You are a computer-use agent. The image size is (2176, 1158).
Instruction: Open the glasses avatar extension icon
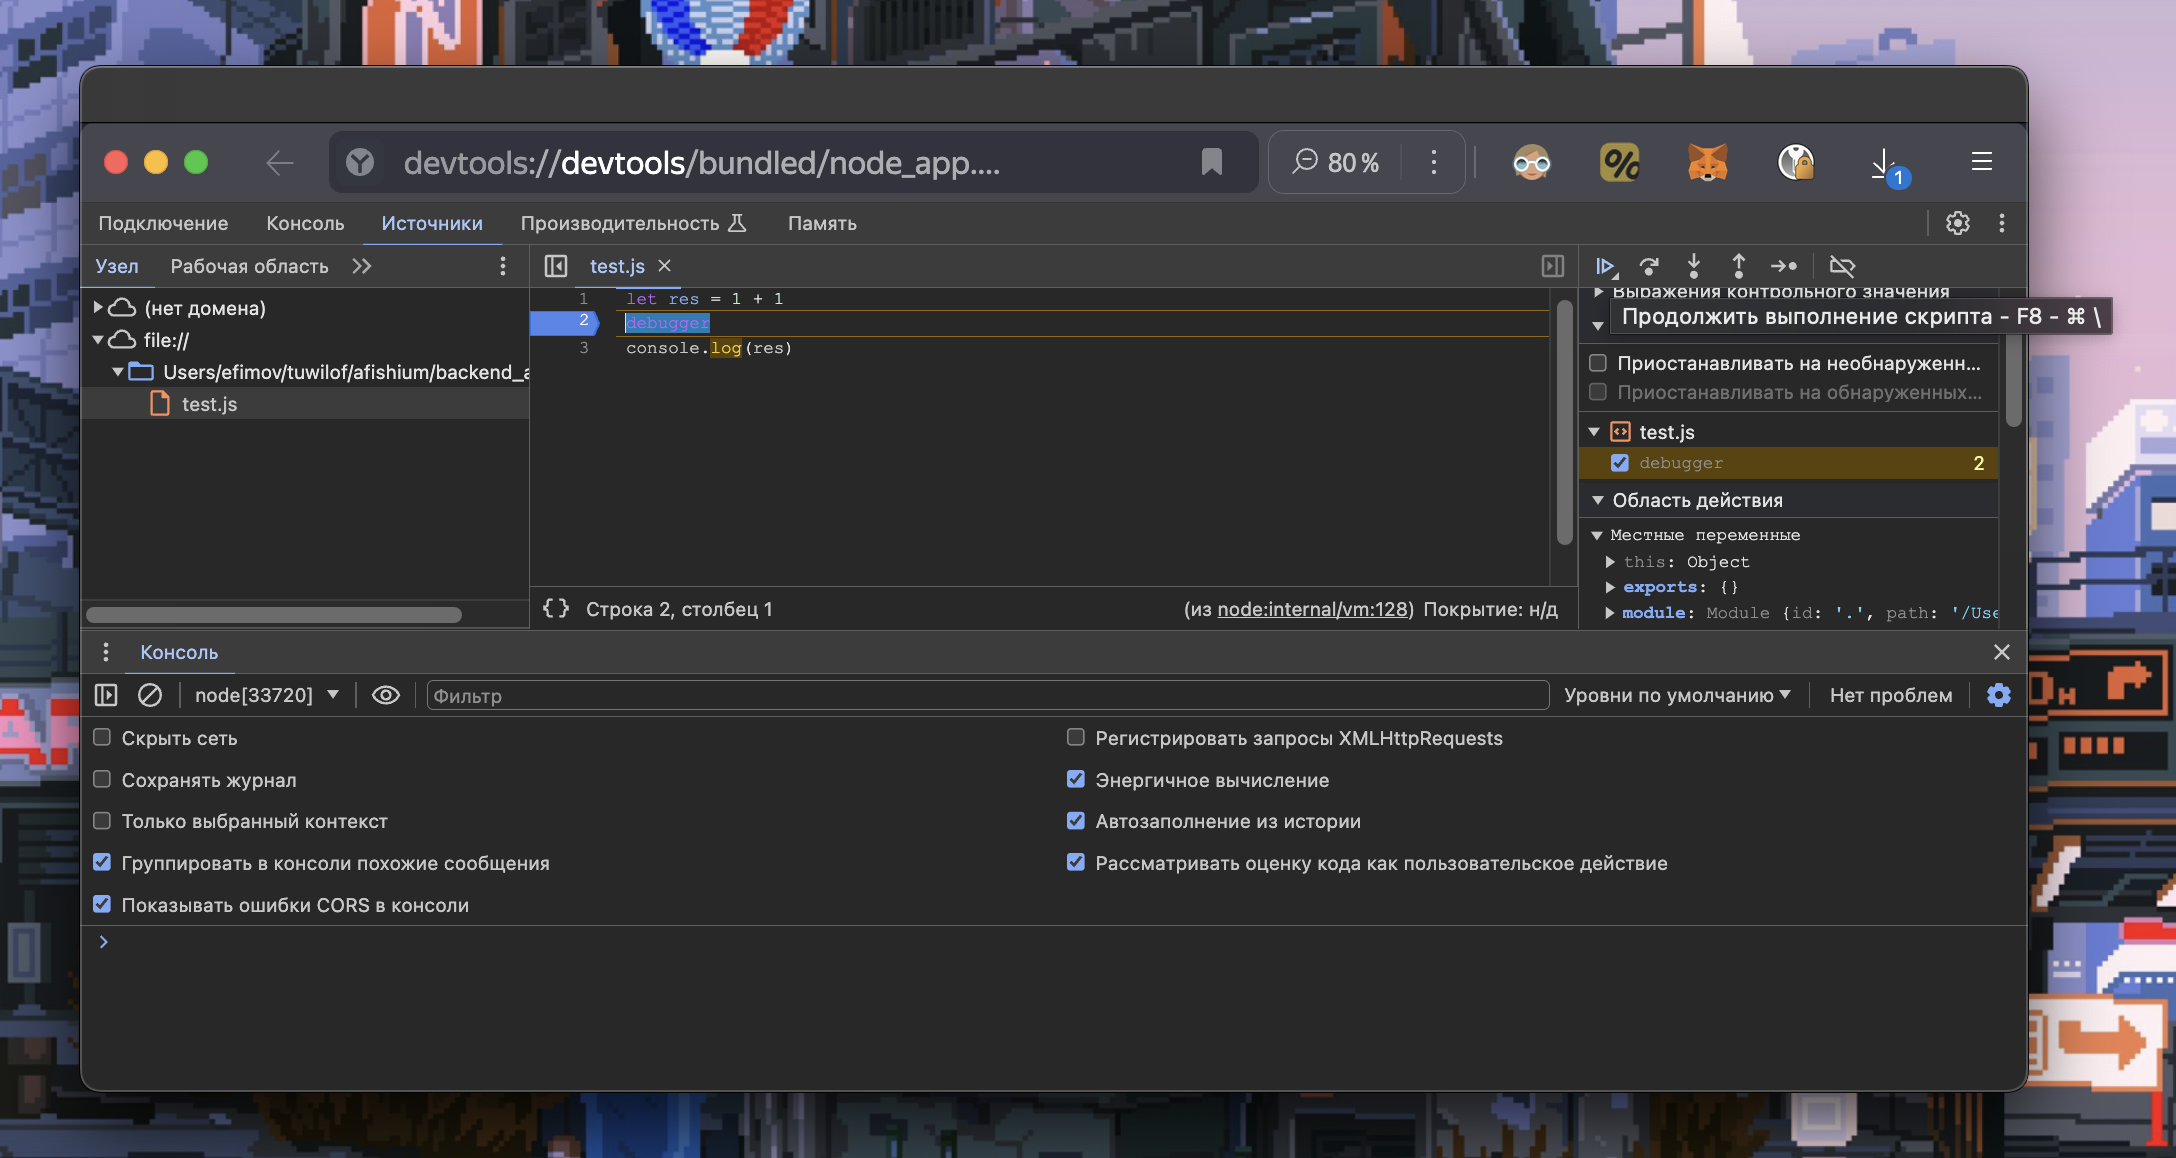tap(1532, 162)
